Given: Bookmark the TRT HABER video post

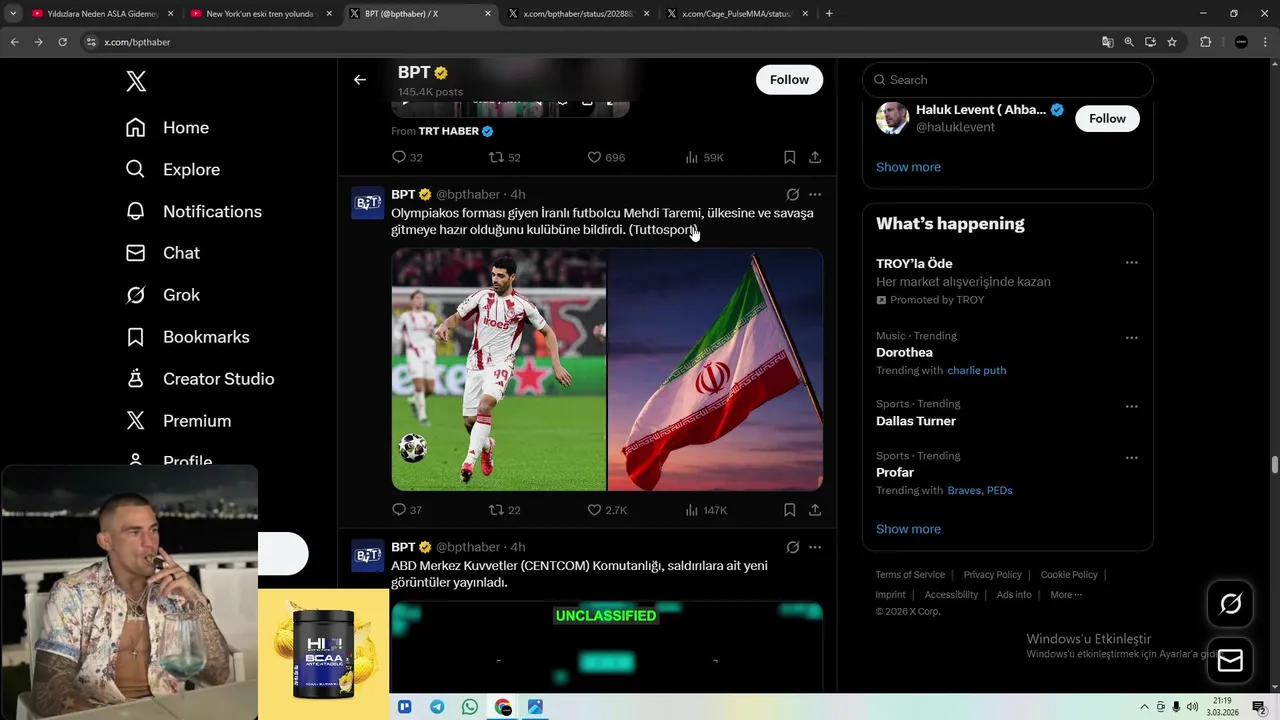Looking at the screenshot, I should click(x=789, y=157).
